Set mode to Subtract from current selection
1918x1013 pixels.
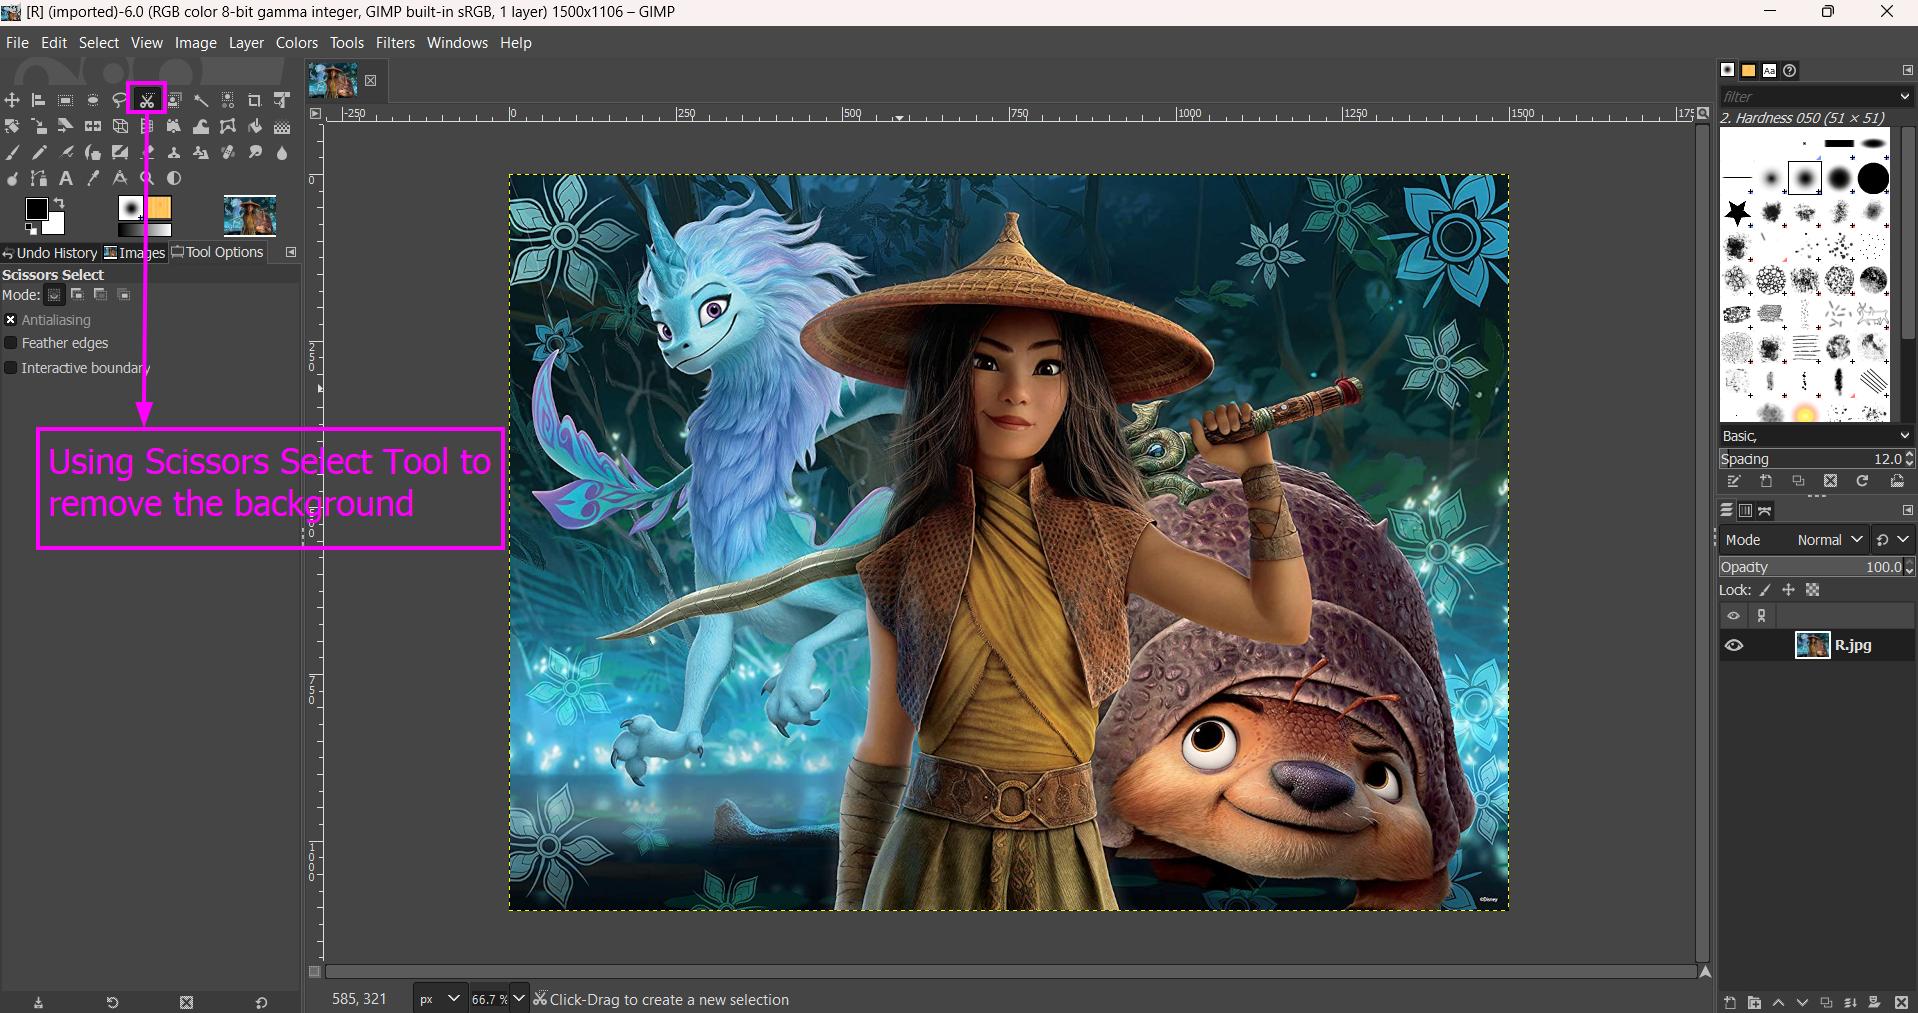[x=100, y=295]
